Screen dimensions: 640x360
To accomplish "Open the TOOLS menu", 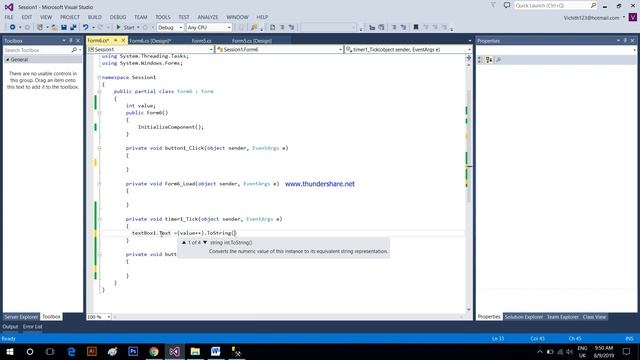I will click(x=162, y=17).
